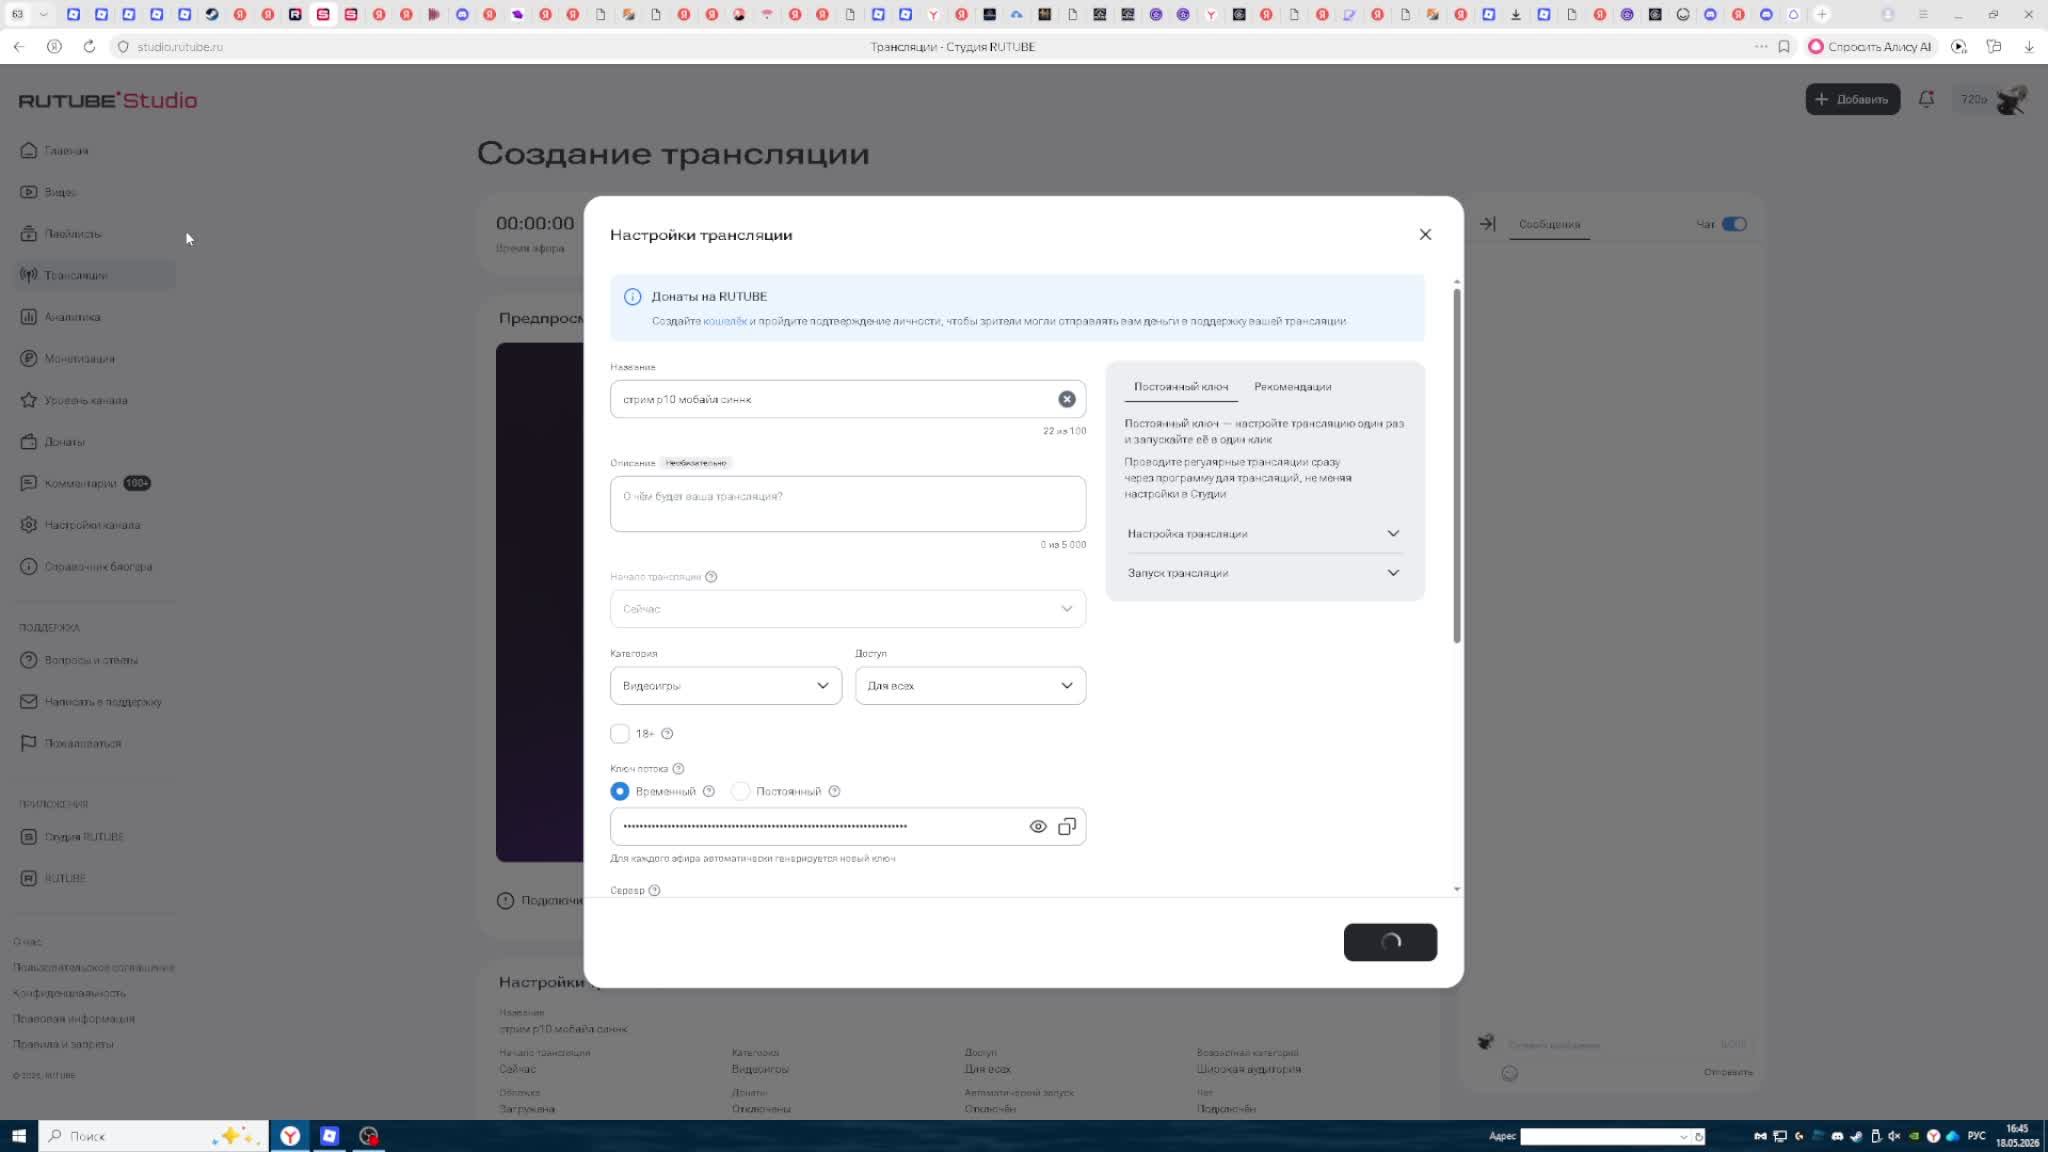Open help for Начало трансляции
Screen dimensions: 2048x1152
(x=711, y=577)
